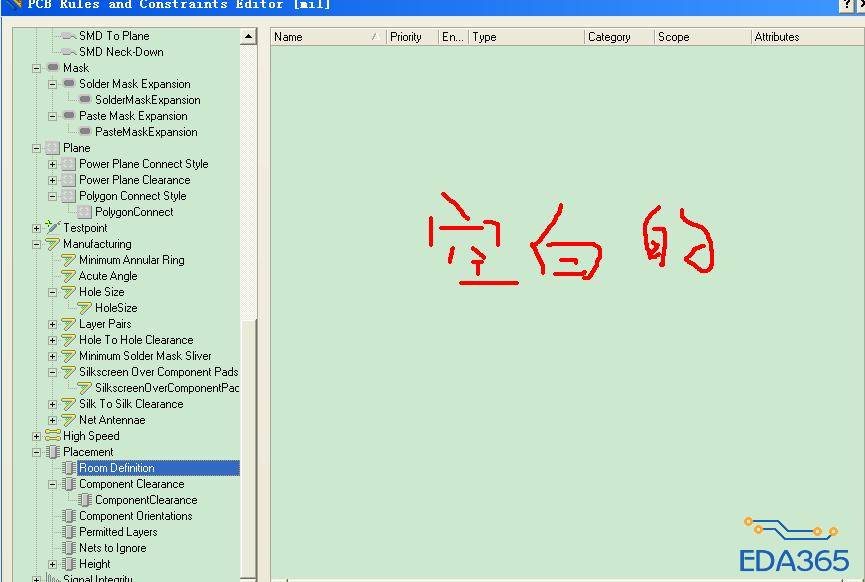
Task: Click the Silk To Silk Clearance icon
Action: 68,404
